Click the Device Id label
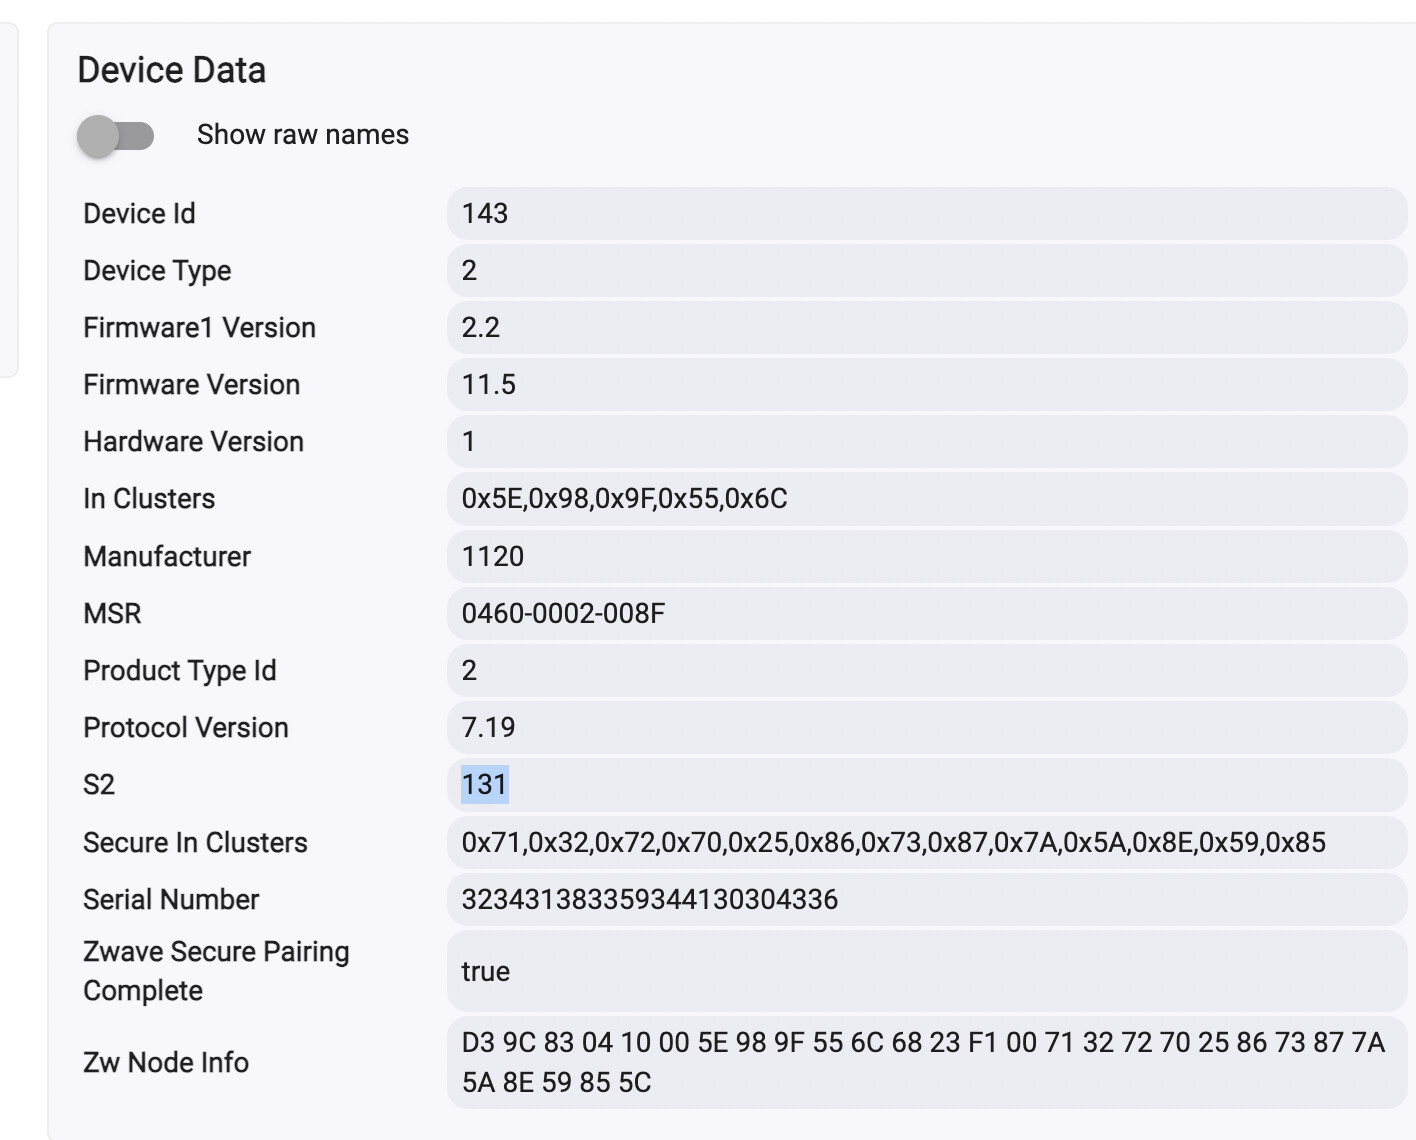 point(139,213)
